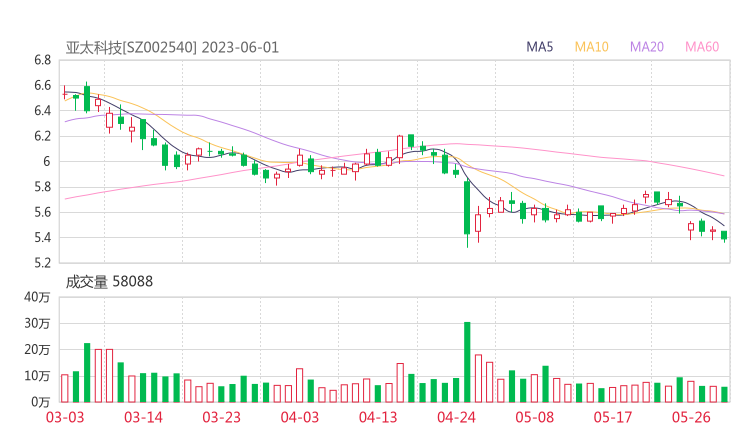Select the 5.6 price axis label
This screenshot has width=740, height=440.
pos(42,212)
